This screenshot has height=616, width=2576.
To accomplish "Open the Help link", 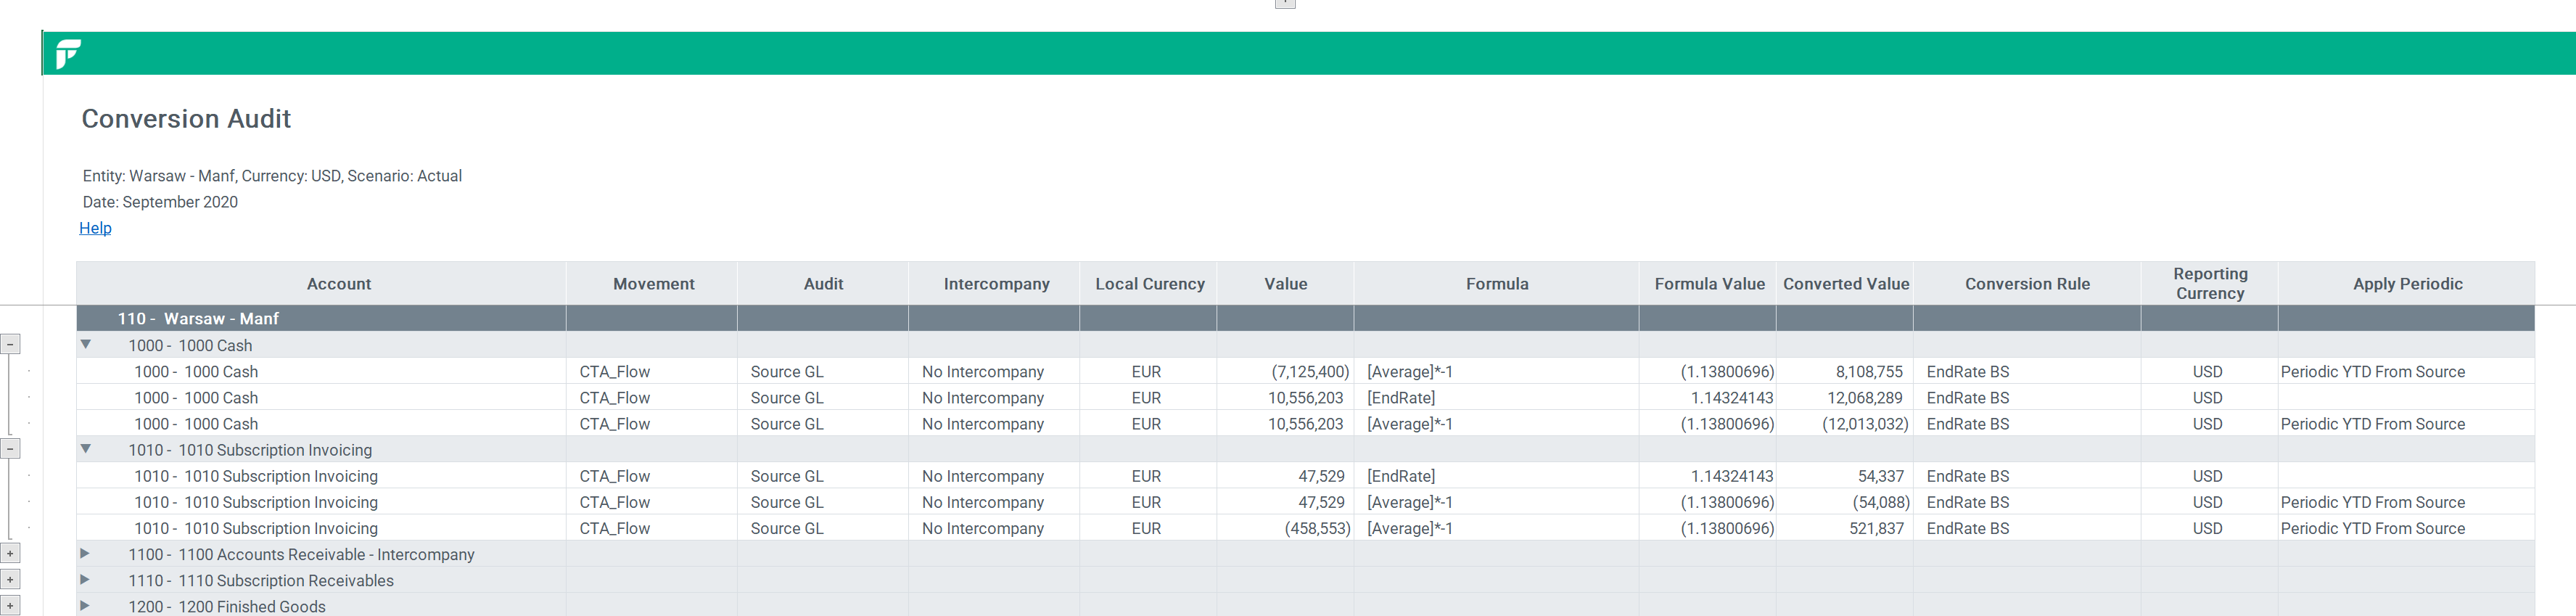I will pyautogui.click(x=95, y=228).
